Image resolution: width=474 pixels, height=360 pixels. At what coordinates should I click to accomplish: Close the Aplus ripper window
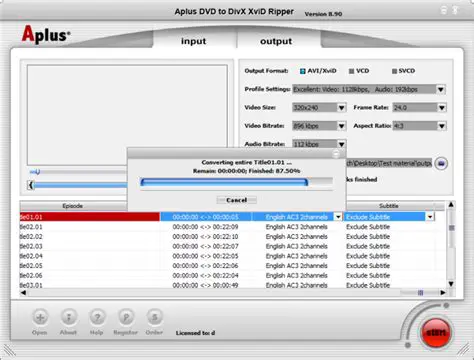tap(456, 10)
